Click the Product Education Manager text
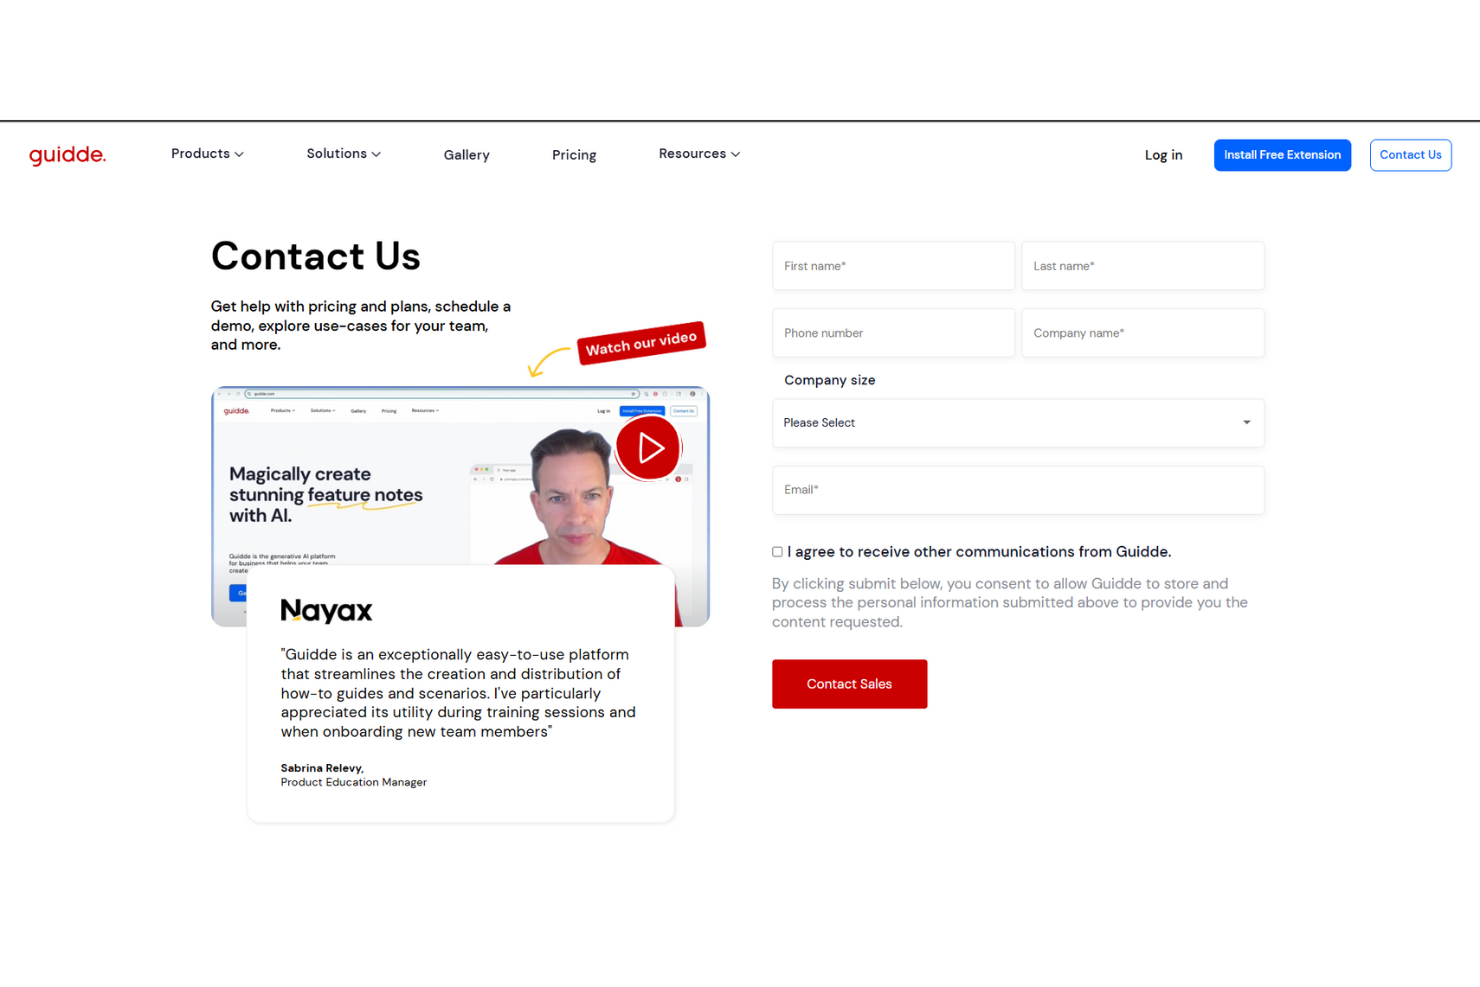The height and width of the screenshot is (987, 1480). point(353,782)
